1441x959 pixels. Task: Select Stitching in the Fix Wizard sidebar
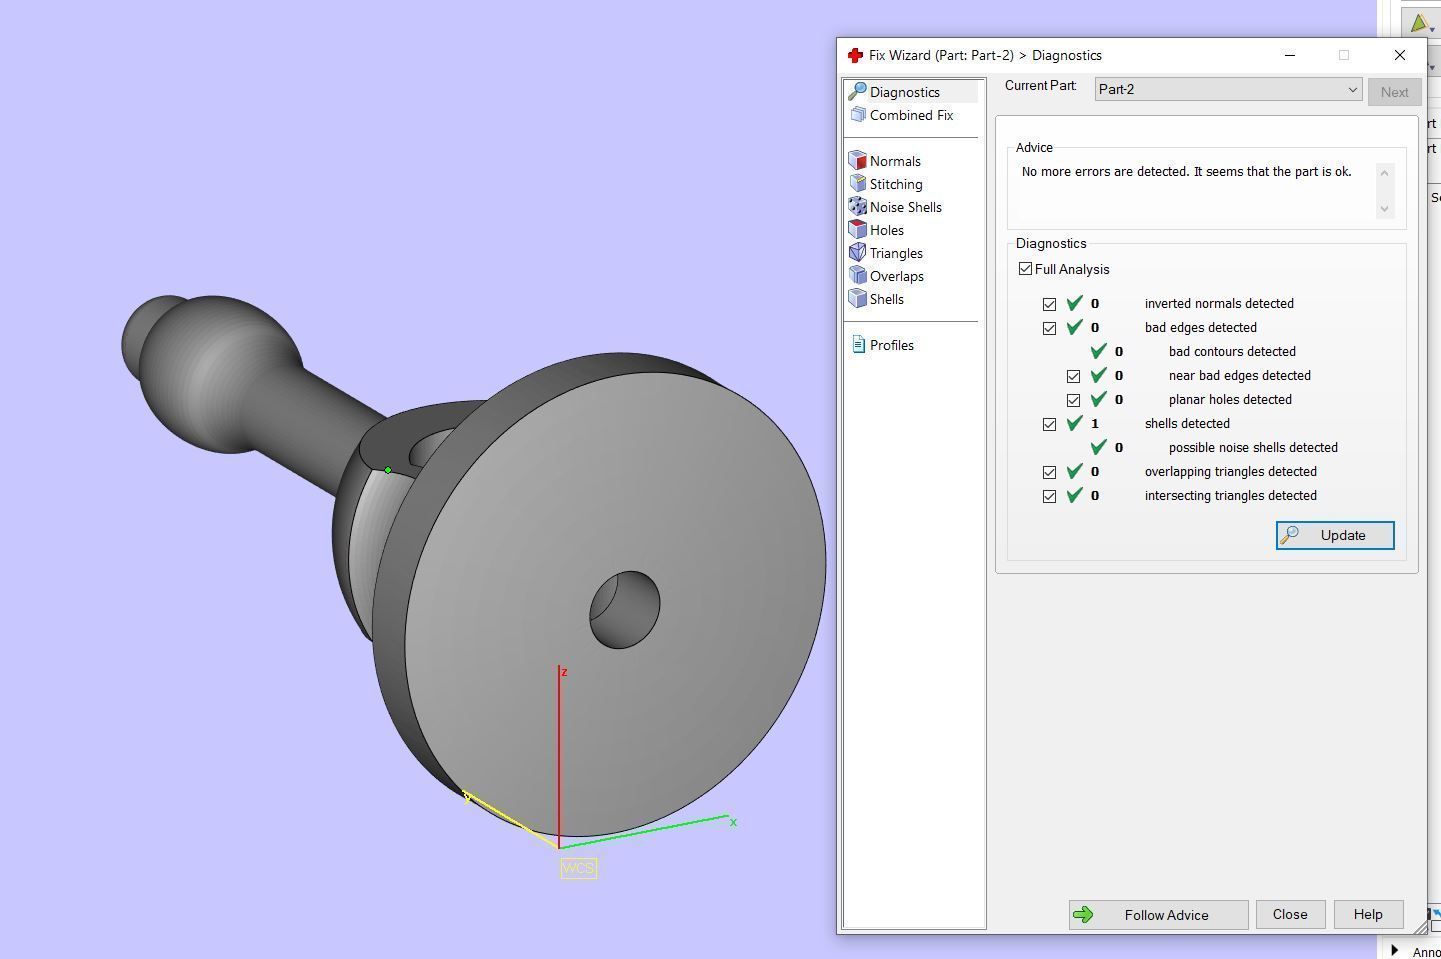896,184
